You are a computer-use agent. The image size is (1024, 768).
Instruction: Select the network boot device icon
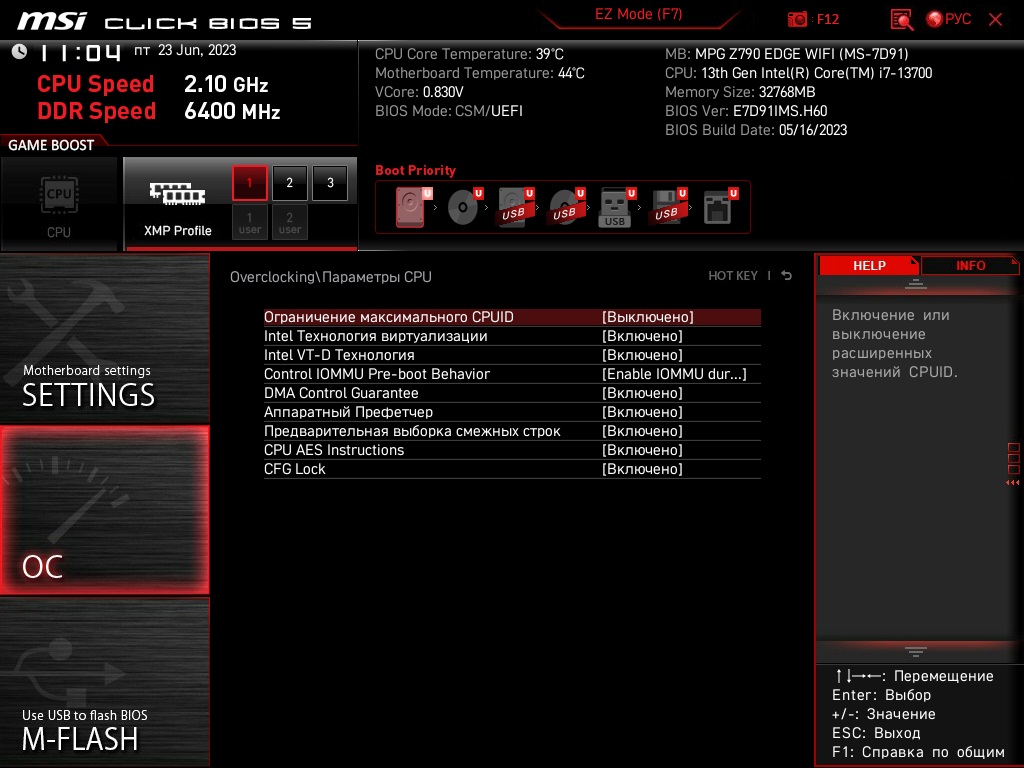click(720, 207)
